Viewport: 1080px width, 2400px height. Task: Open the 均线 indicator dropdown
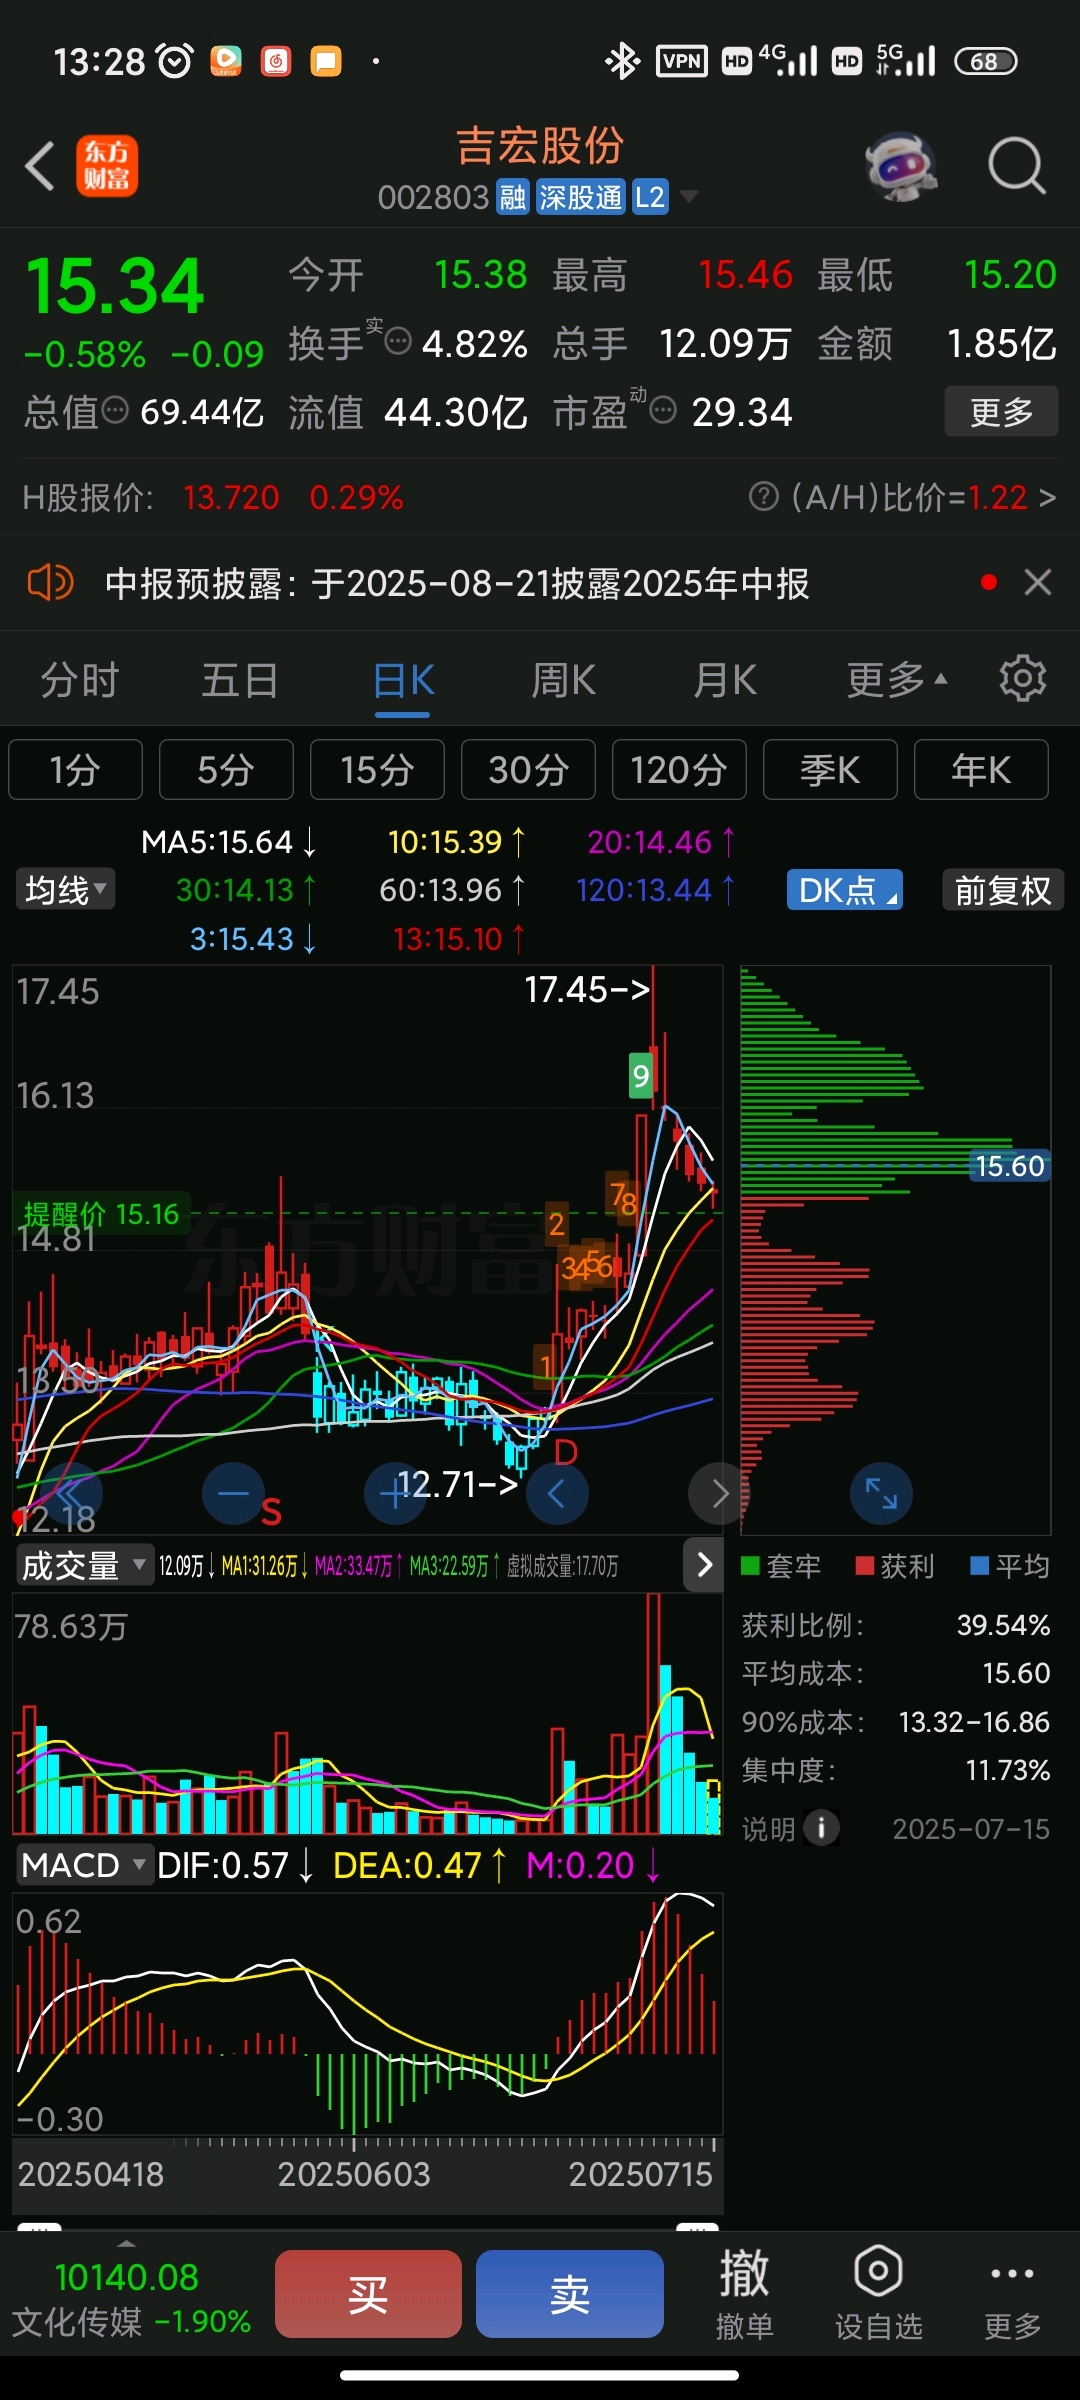66,889
